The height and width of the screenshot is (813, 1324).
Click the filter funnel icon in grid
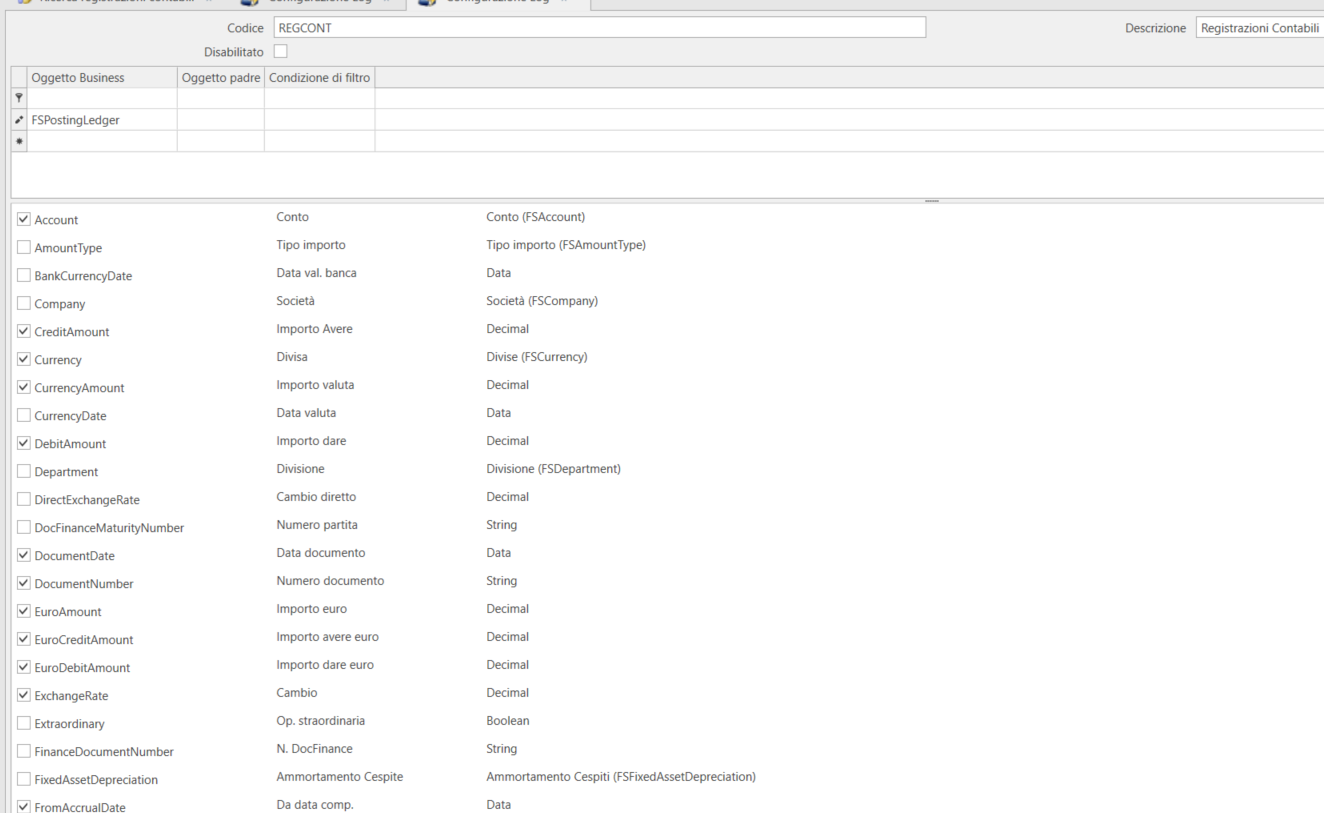[x=19, y=98]
